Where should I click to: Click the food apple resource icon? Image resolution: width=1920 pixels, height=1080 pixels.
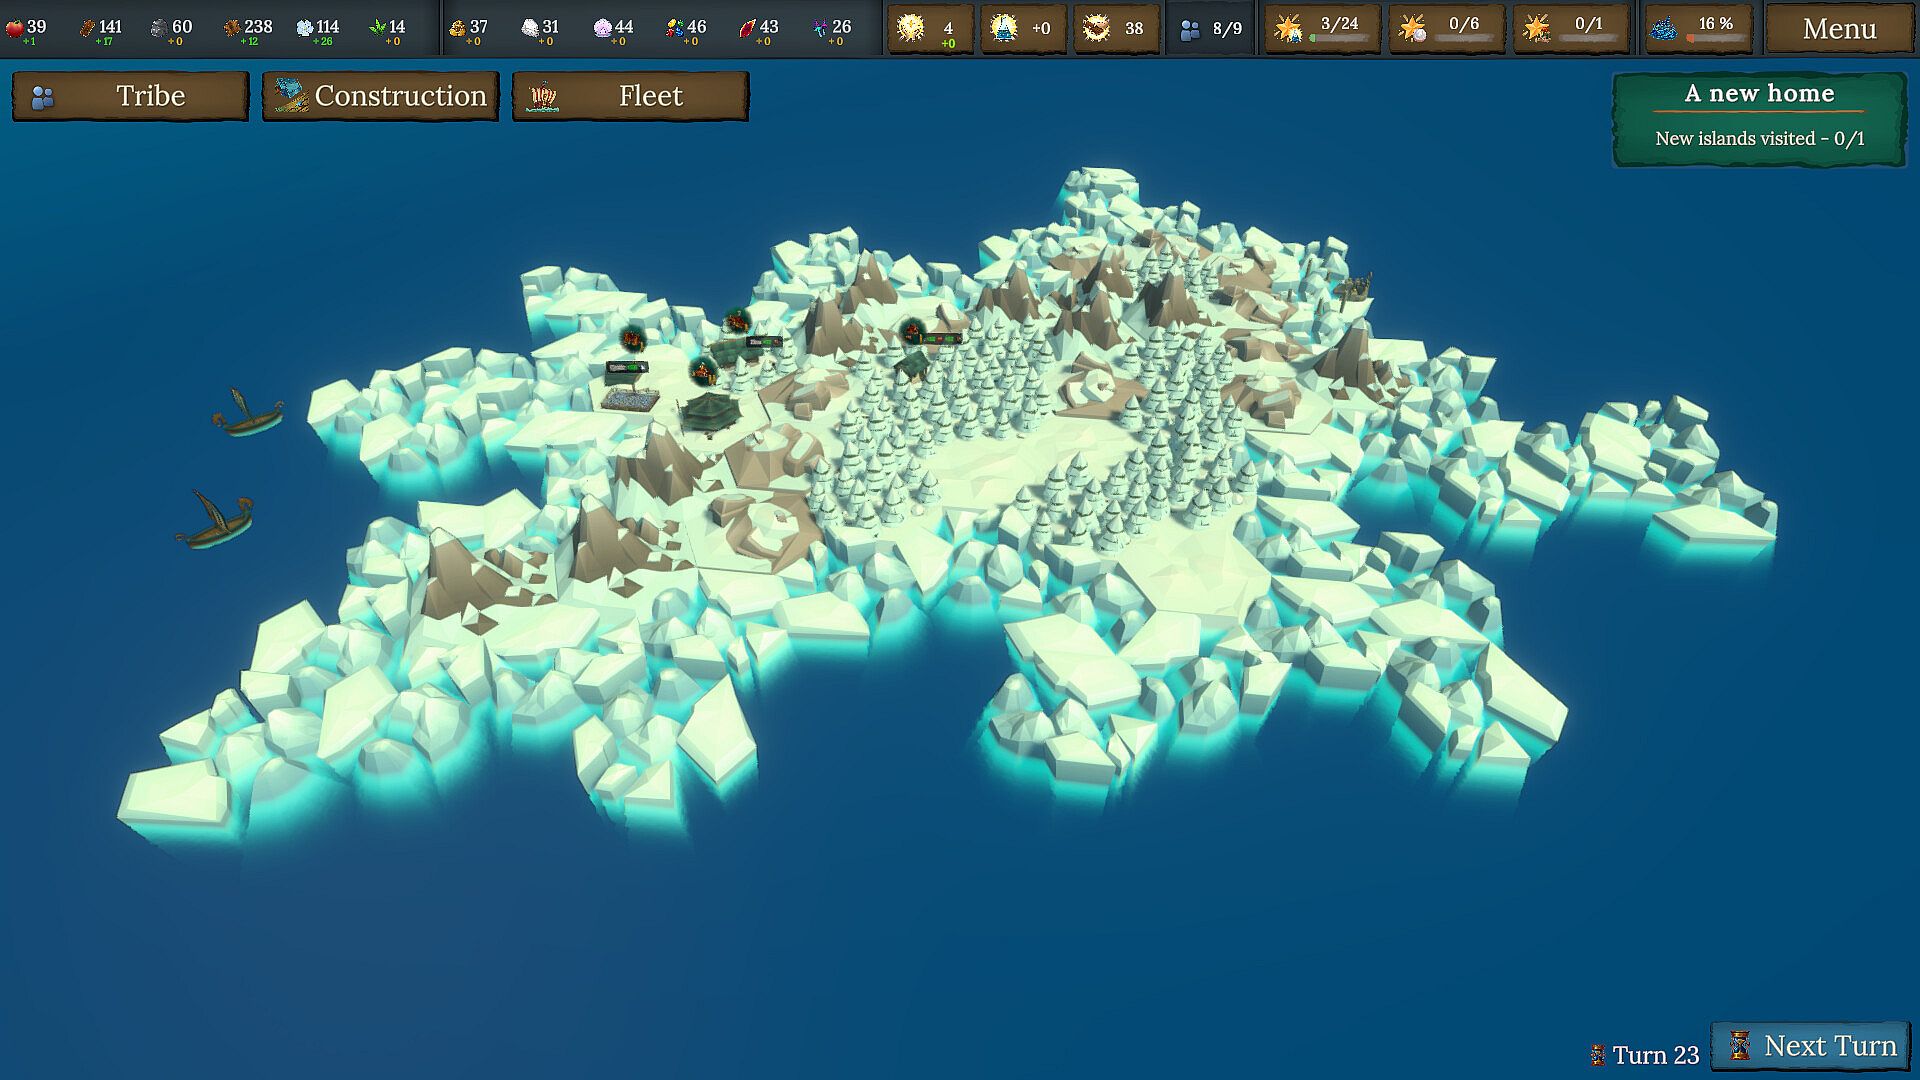pyautogui.click(x=15, y=28)
